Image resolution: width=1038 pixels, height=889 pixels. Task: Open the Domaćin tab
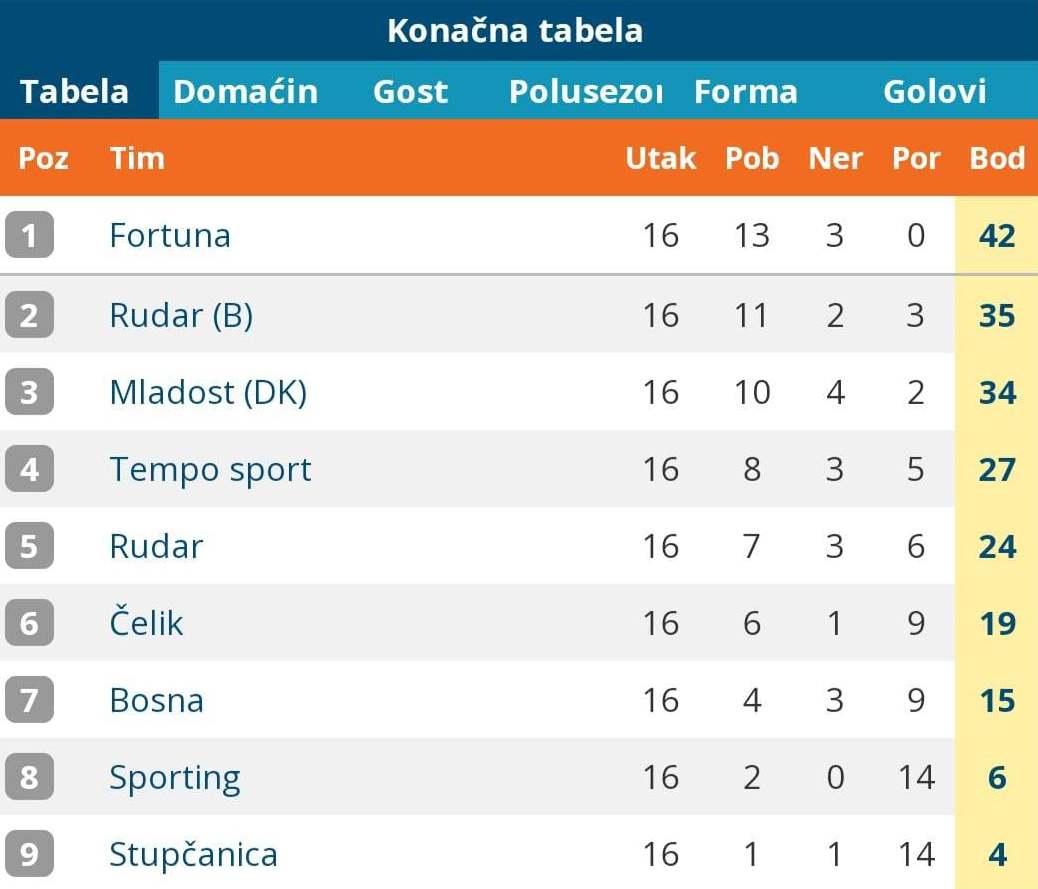tap(245, 92)
